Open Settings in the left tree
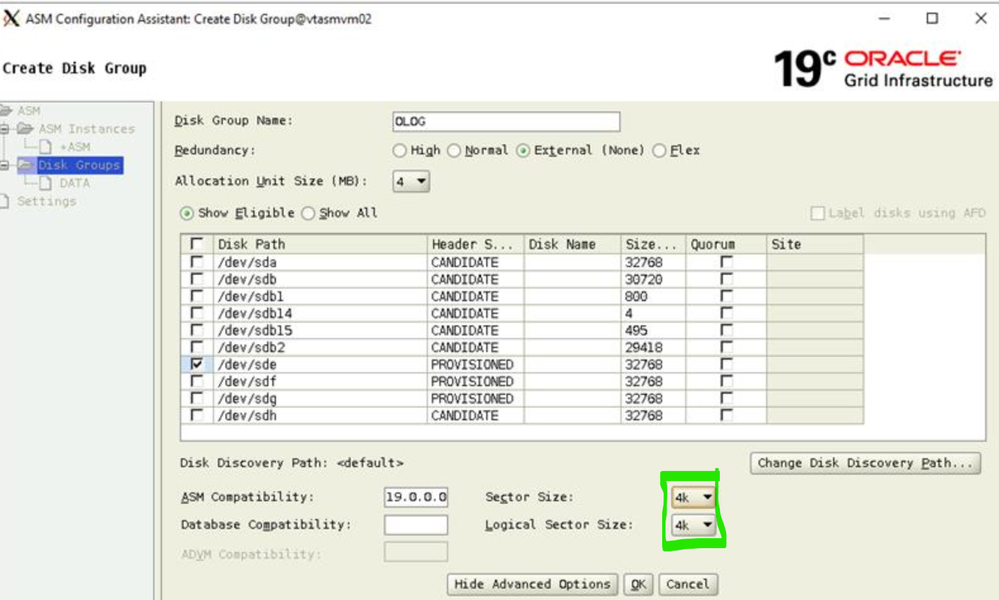 coord(47,201)
